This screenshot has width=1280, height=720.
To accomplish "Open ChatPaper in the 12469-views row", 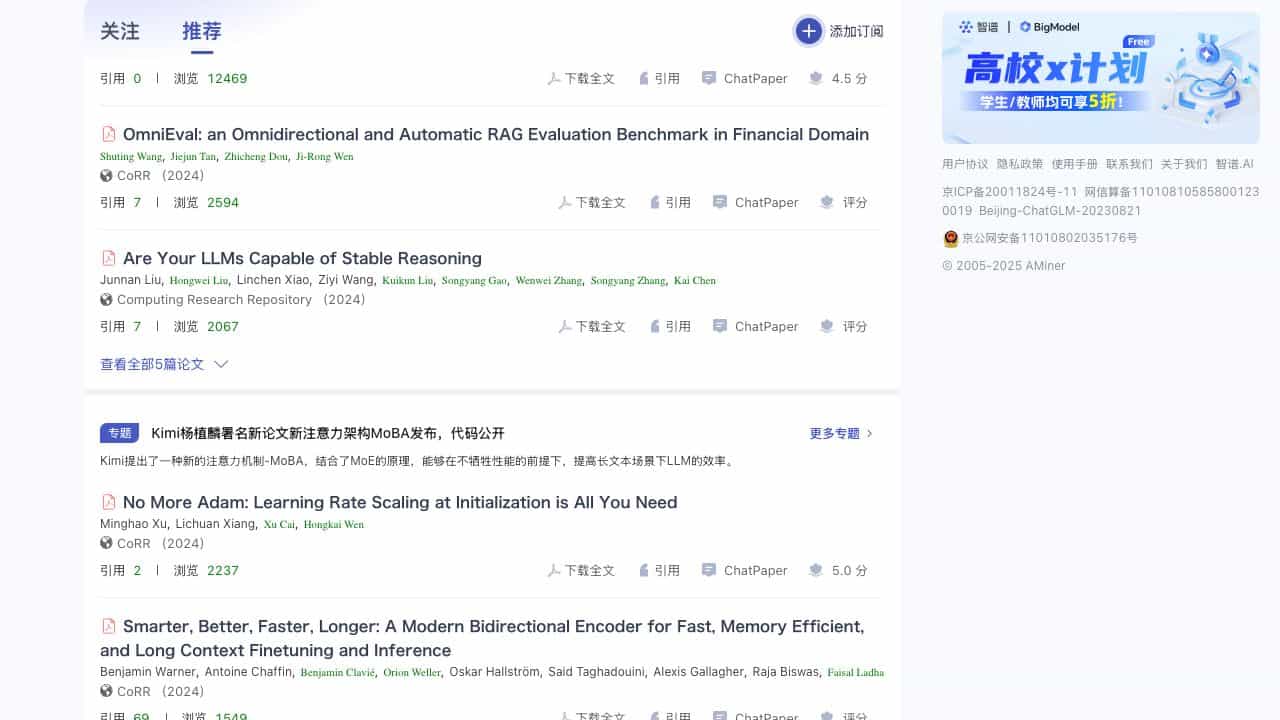I will coord(745,78).
